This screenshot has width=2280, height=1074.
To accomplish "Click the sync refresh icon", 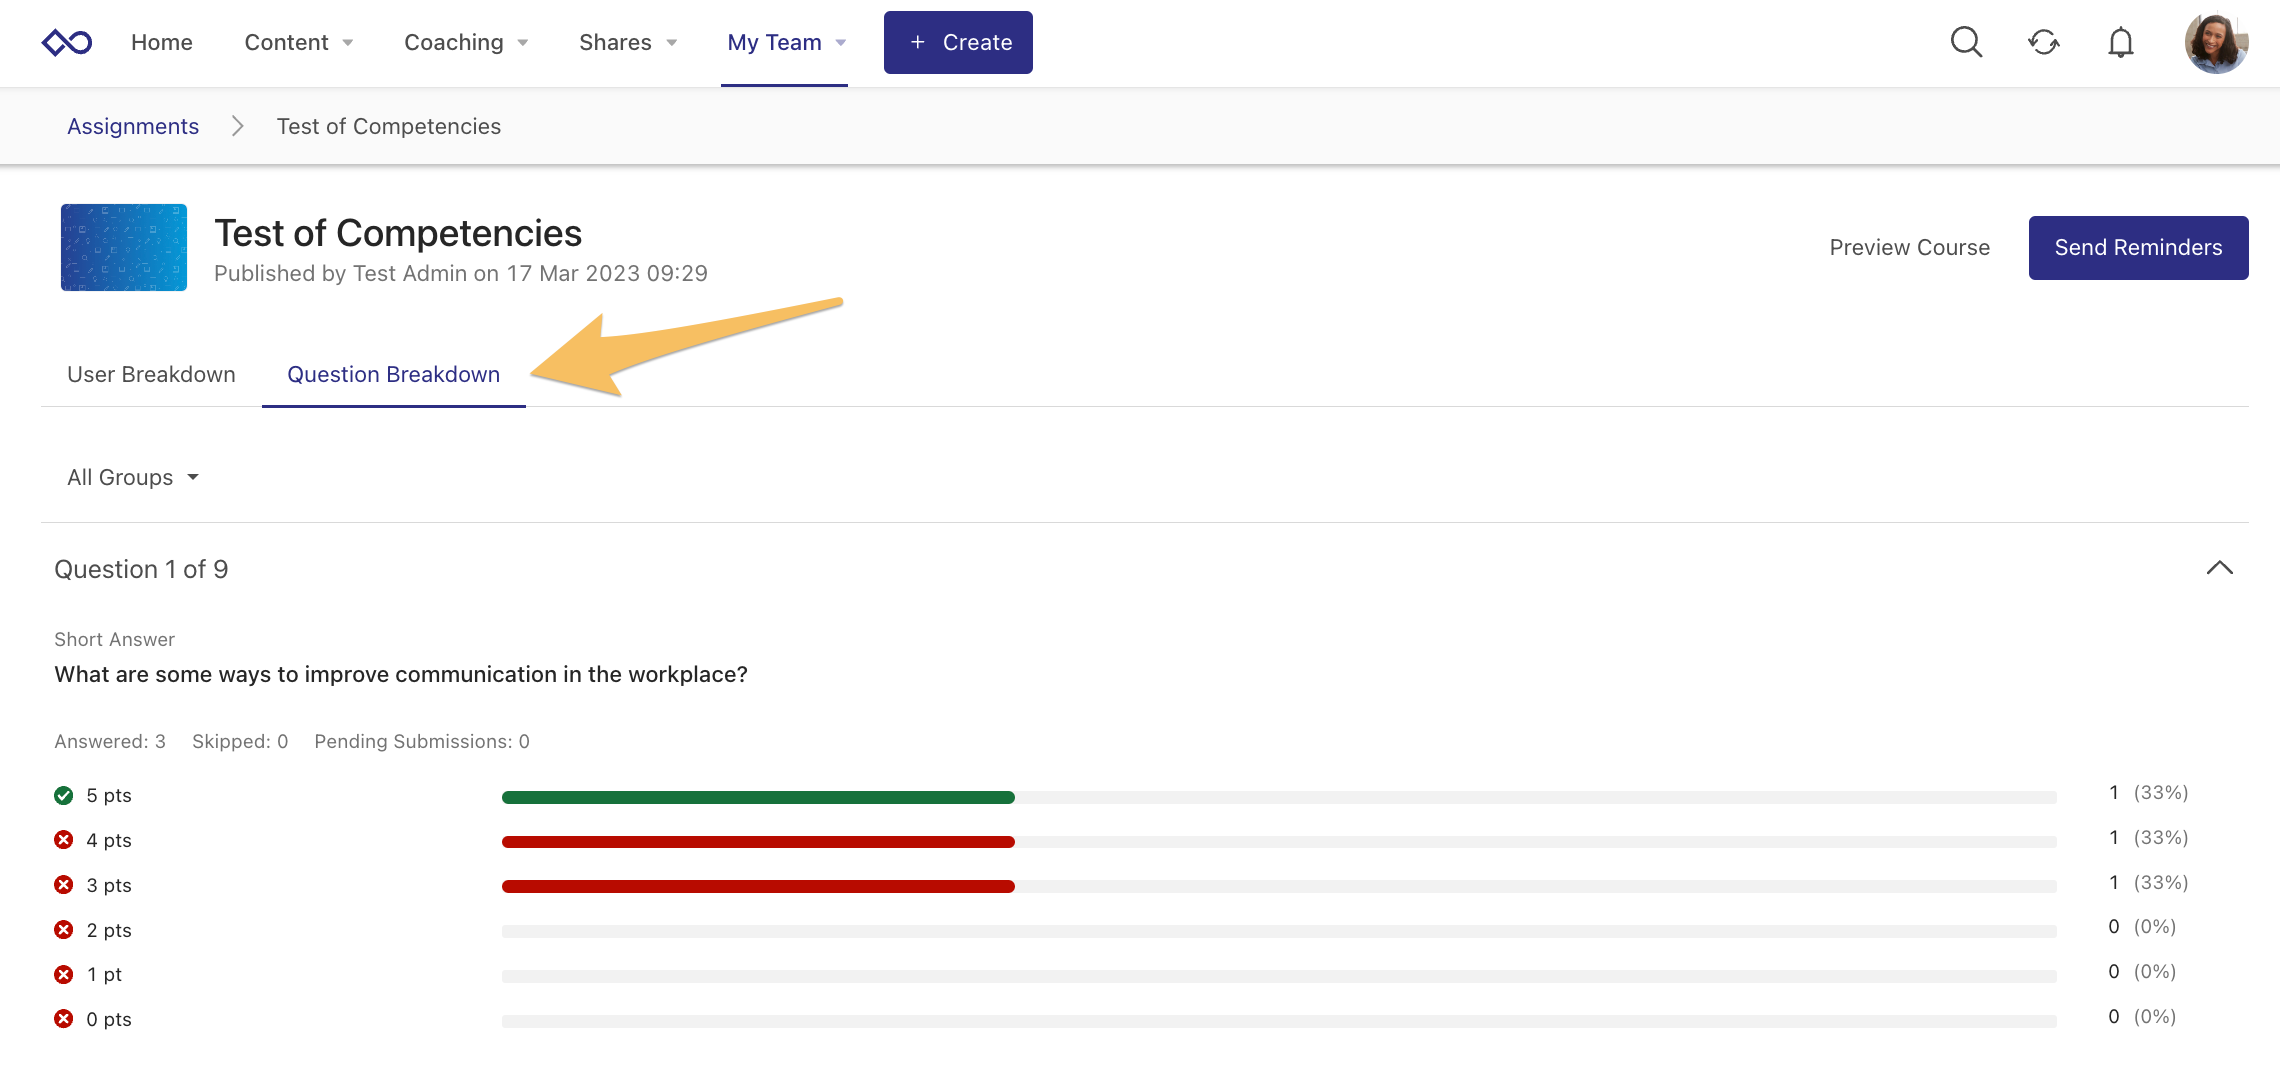I will click(2043, 42).
